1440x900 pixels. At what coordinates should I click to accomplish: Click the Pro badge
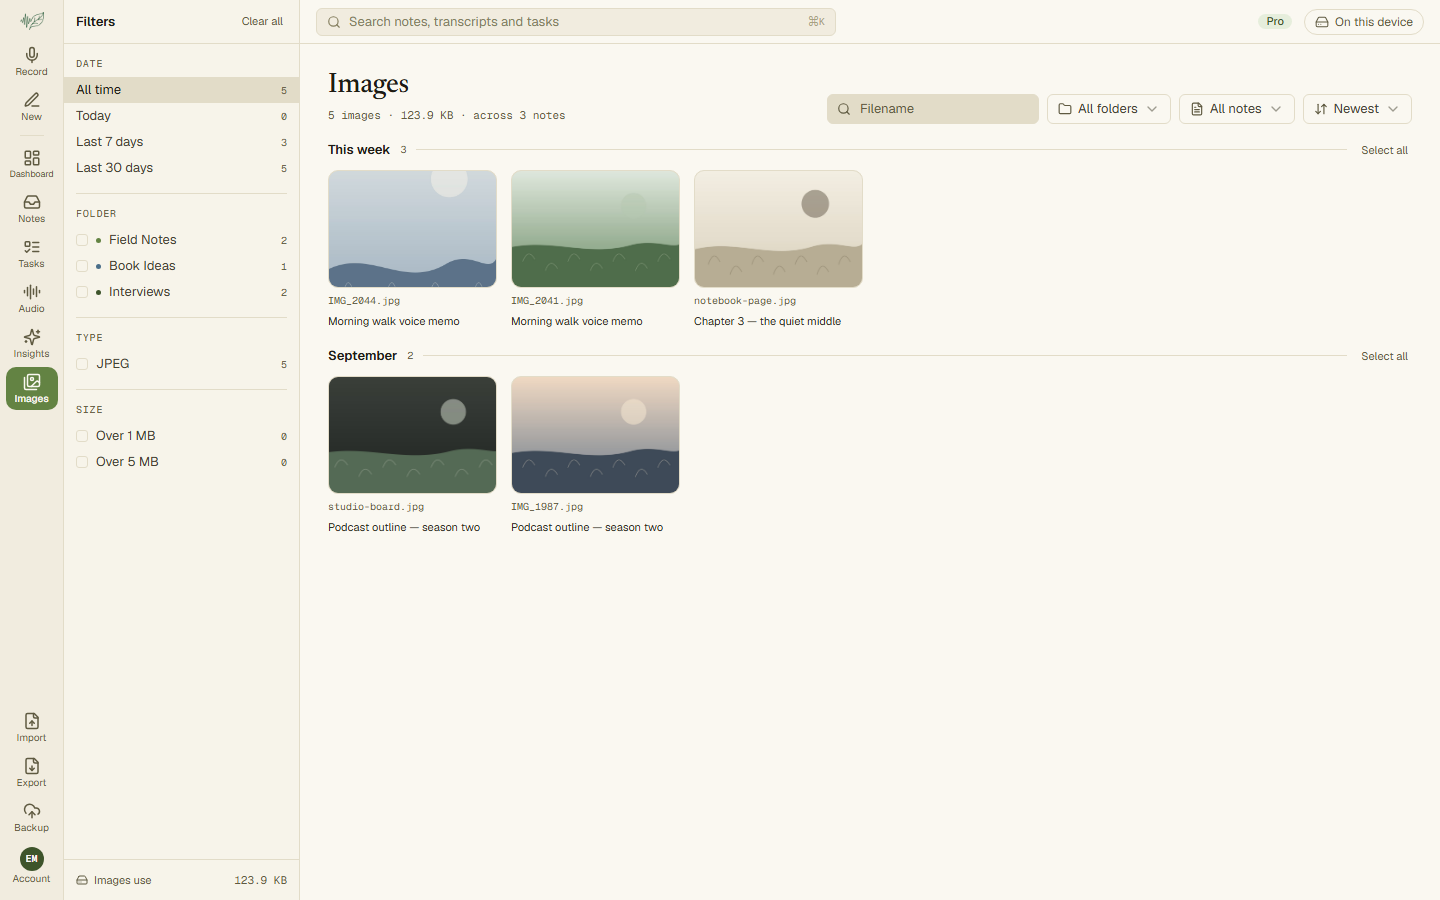coord(1275,21)
